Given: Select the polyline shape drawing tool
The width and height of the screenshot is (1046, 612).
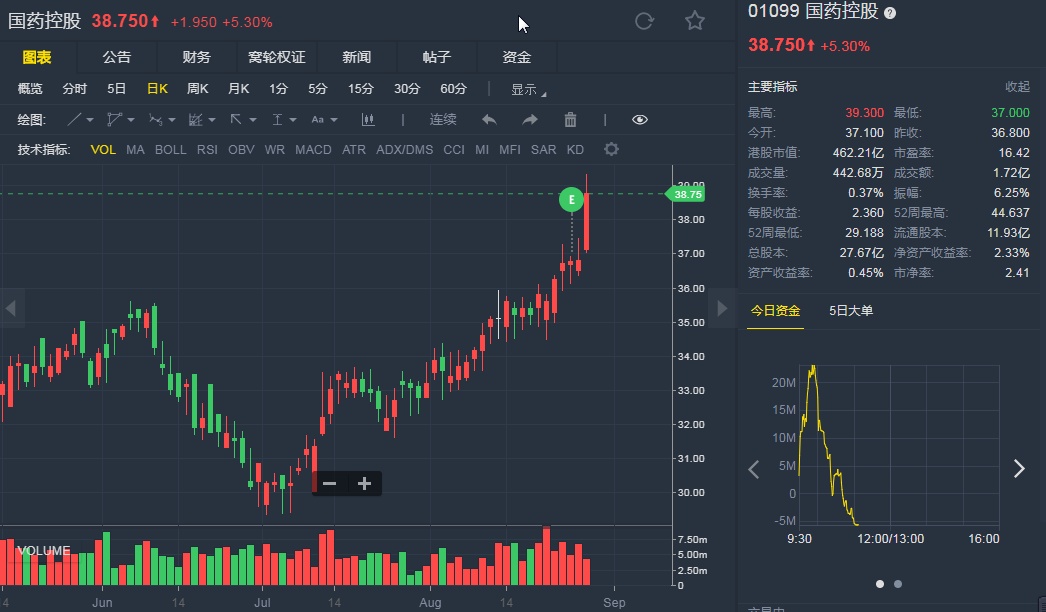Looking at the screenshot, I should click(114, 119).
